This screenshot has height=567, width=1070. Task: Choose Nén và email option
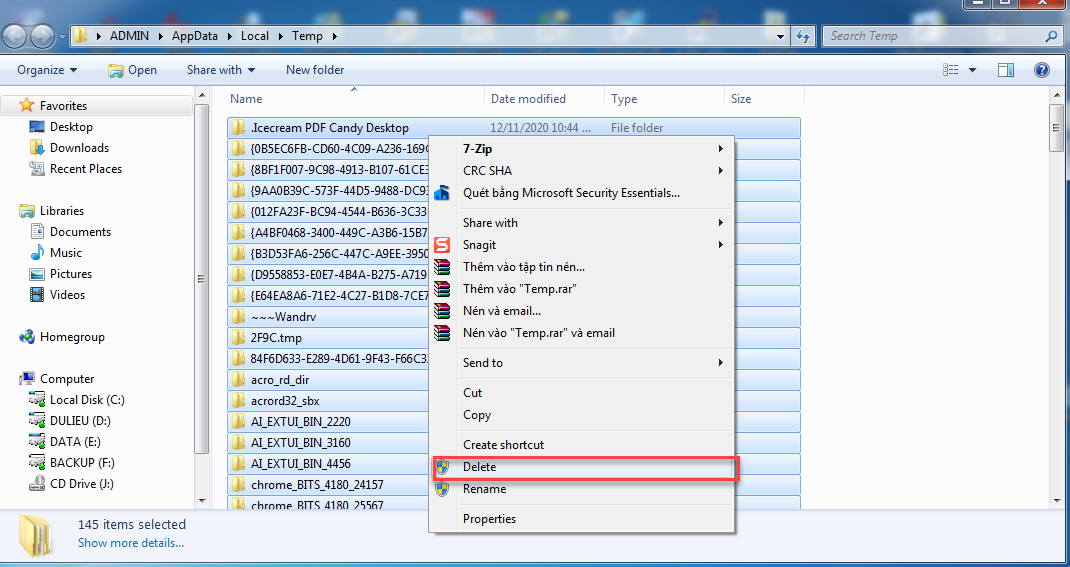coord(581,311)
